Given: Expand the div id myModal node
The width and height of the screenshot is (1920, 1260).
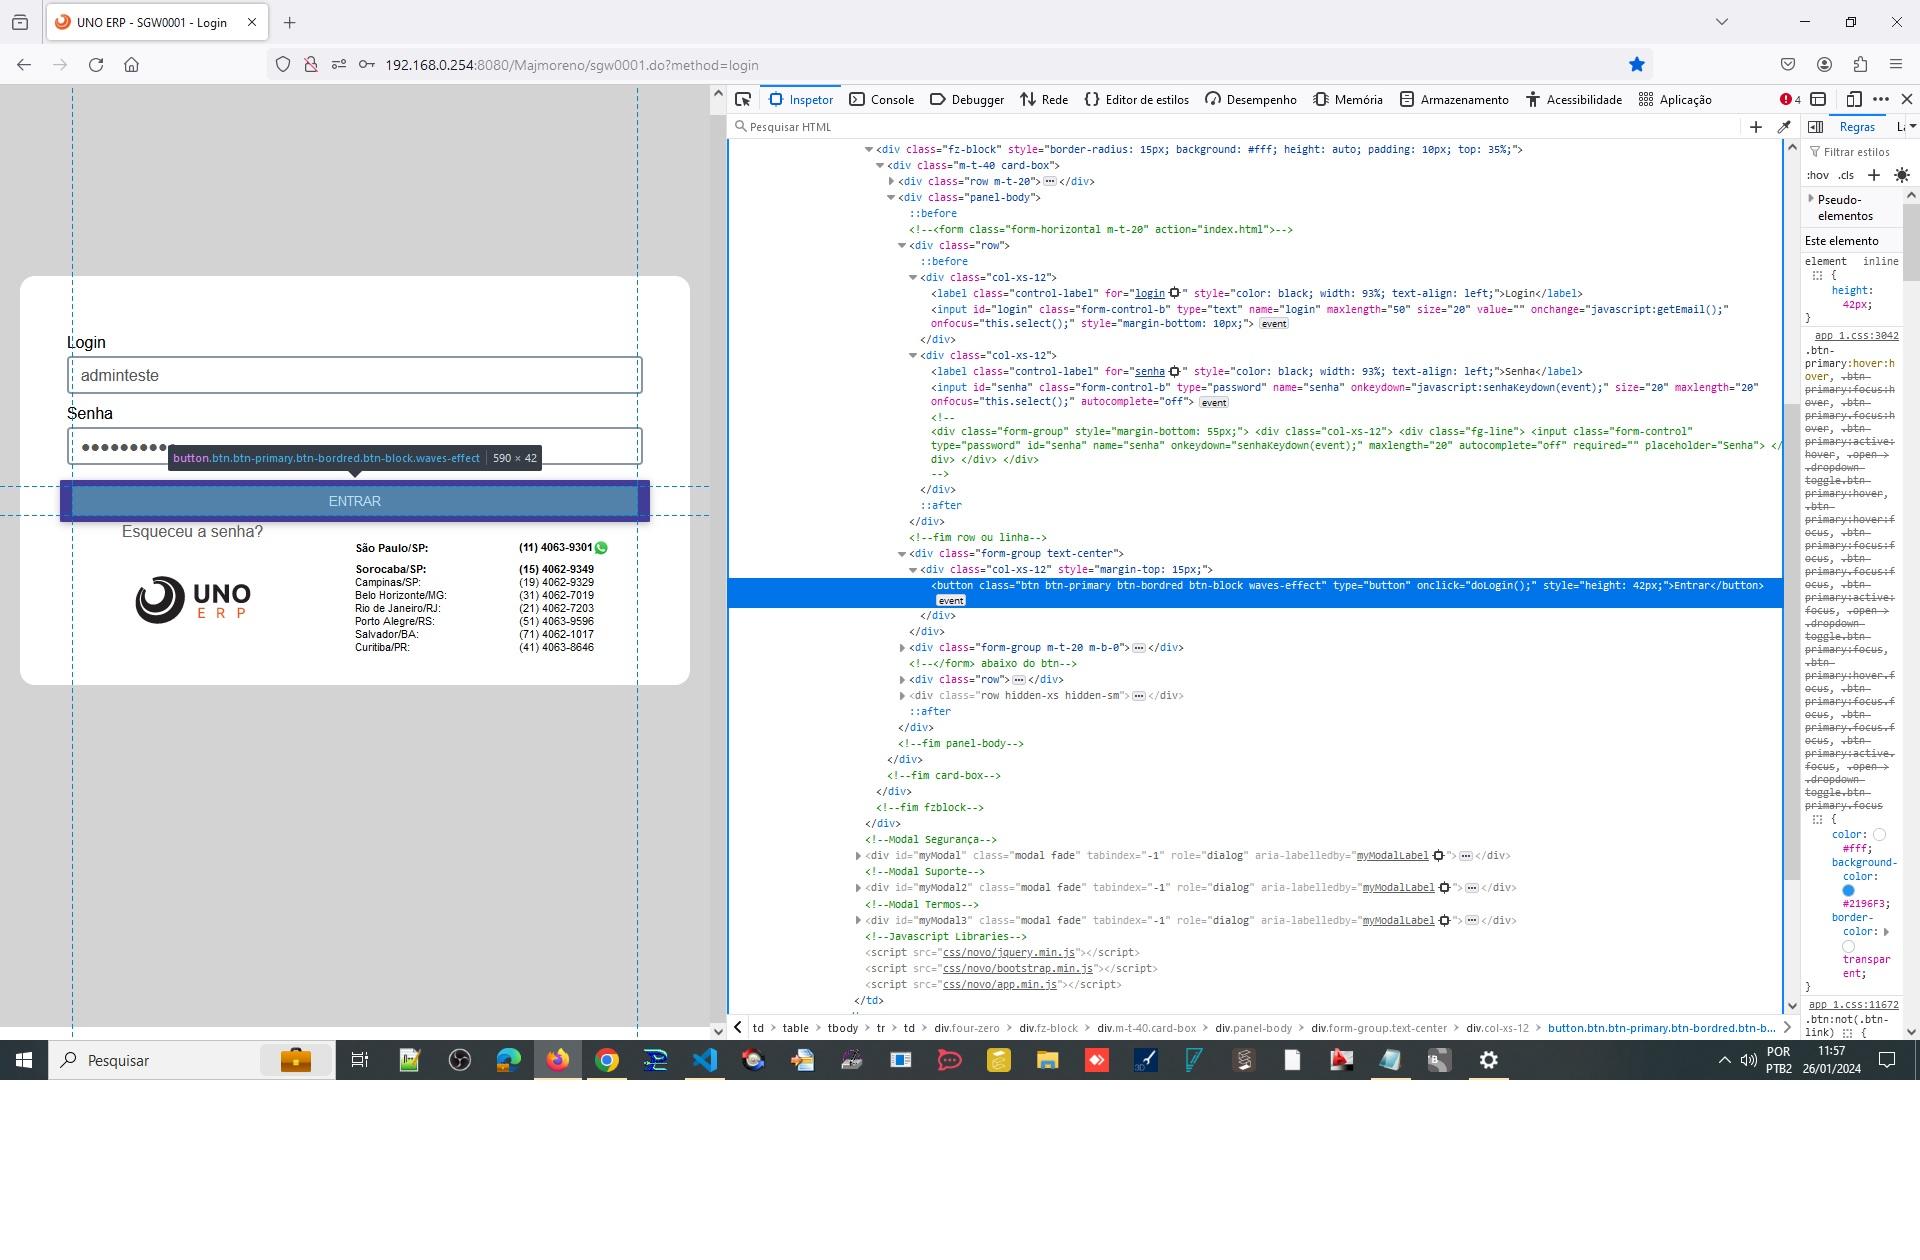Looking at the screenshot, I should [858, 856].
